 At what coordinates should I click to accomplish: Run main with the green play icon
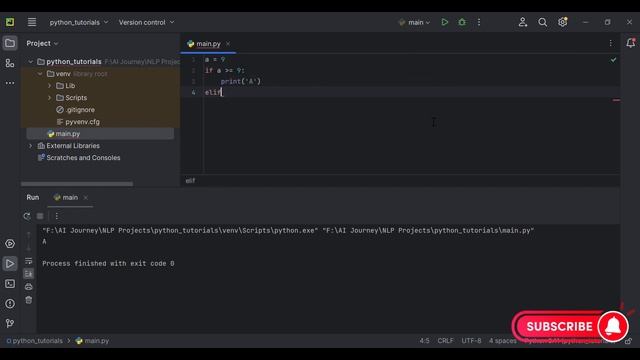pyautogui.click(x=444, y=22)
